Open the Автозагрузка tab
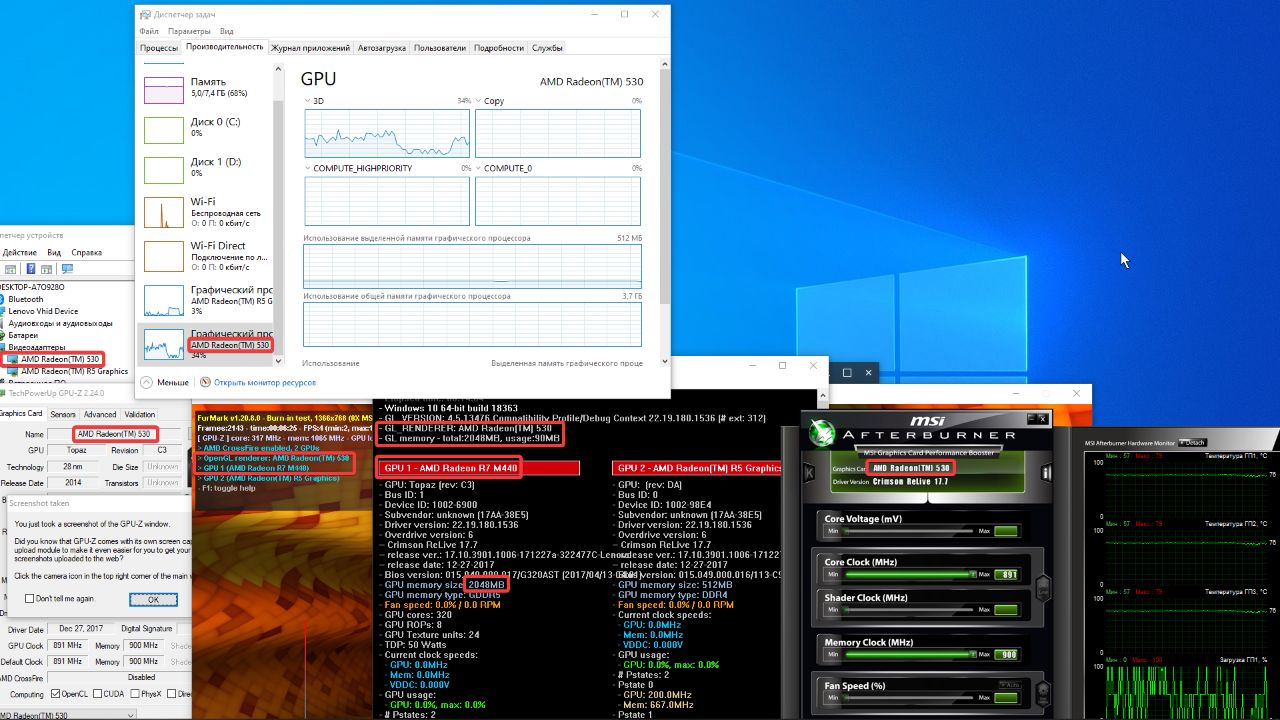Image resolution: width=1280 pixels, height=720 pixels. 382,47
